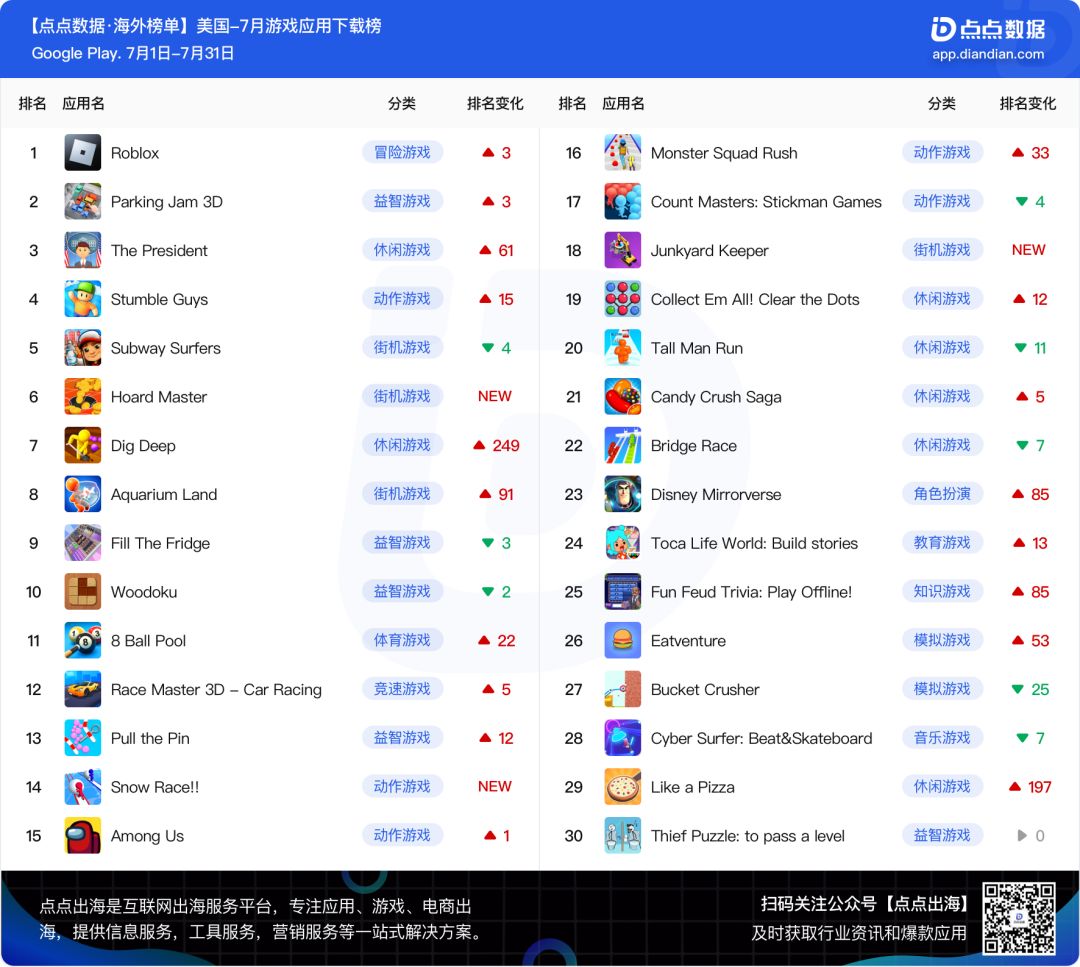
Task: Open the Race Master 3D car icon
Action: [83, 689]
